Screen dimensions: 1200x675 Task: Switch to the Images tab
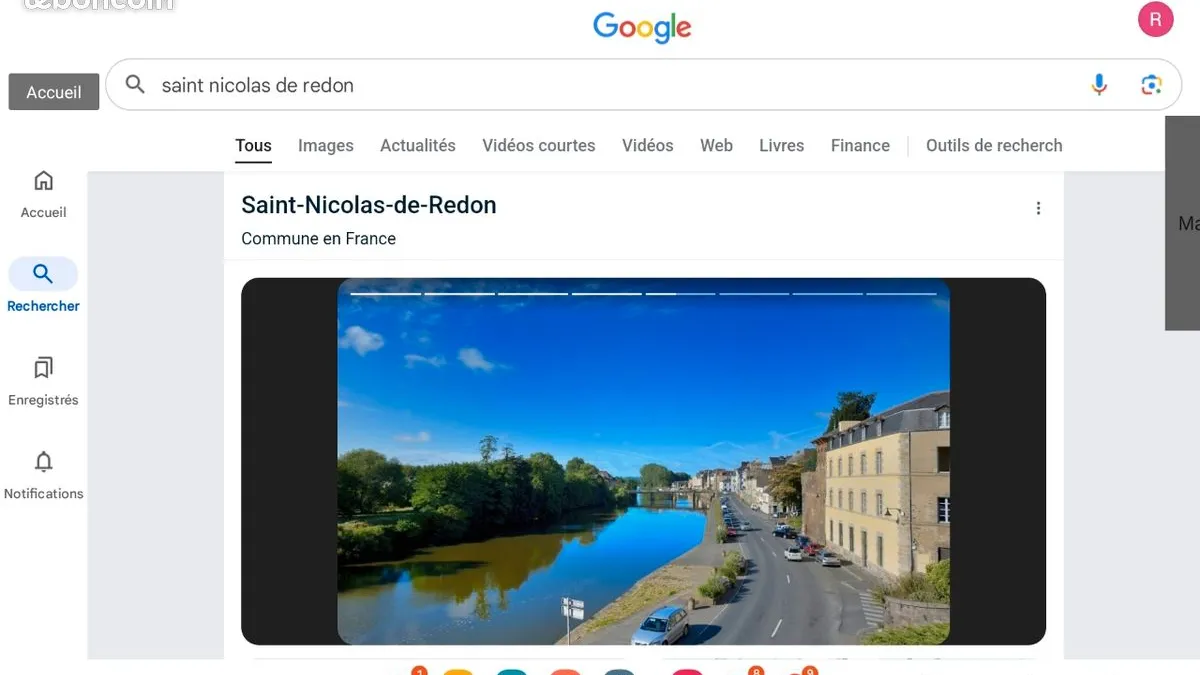click(x=326, y=146)
